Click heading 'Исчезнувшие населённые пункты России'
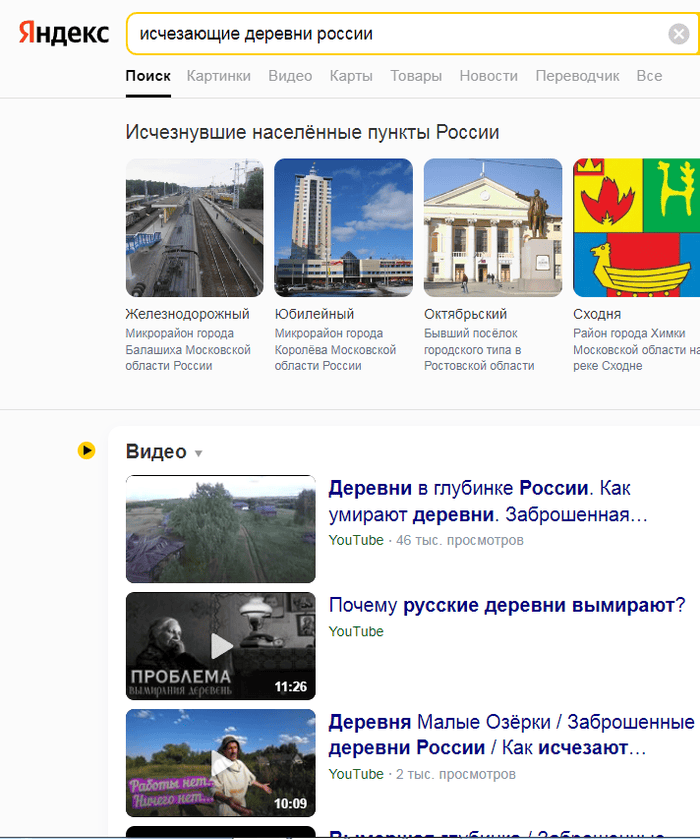The height and width of the screenshot is (839, 700). 312,132
